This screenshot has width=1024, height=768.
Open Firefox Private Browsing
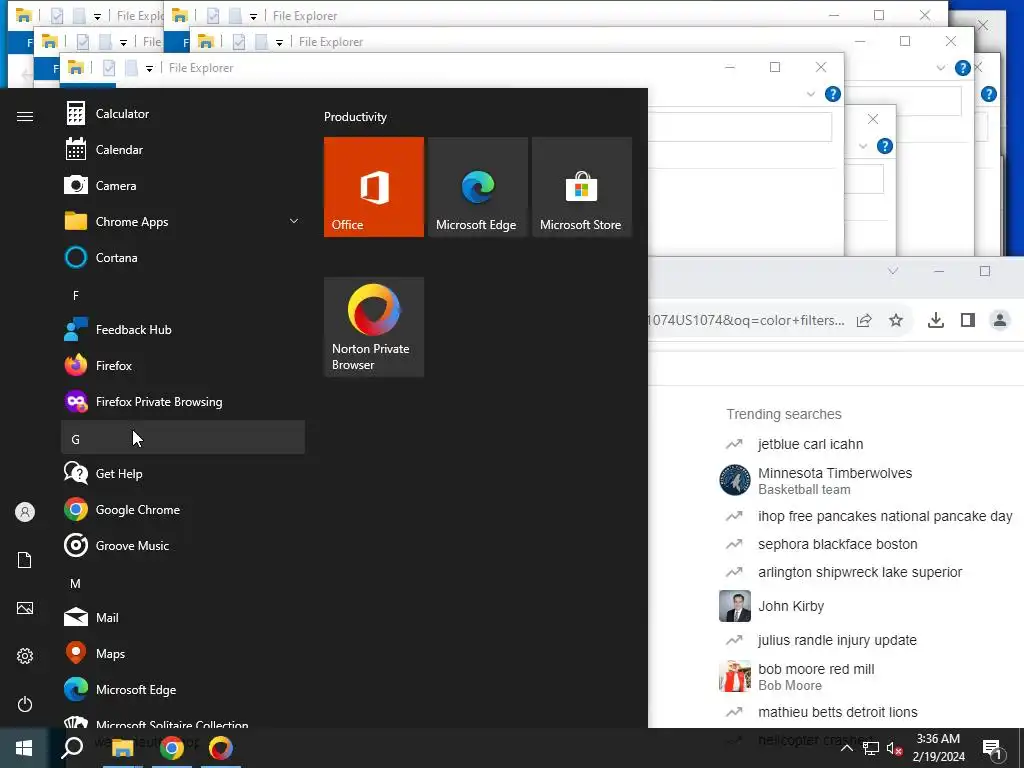183,402
